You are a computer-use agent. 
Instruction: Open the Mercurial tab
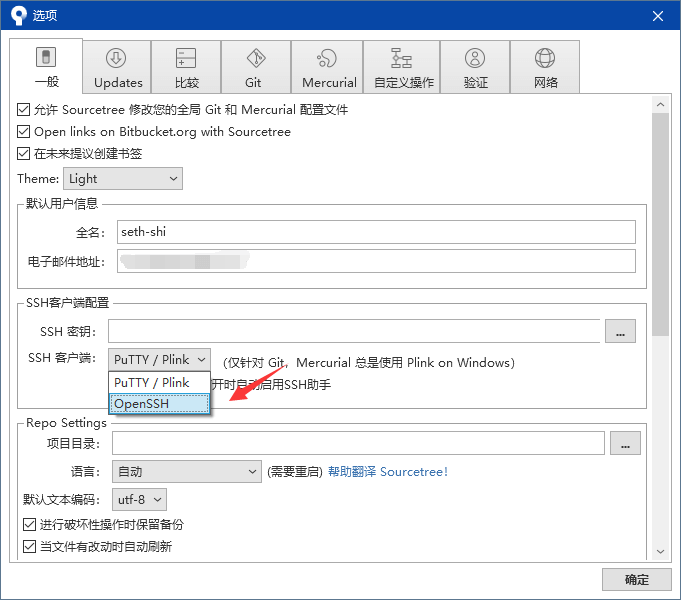pyautogui.click(x=327, y=67)
